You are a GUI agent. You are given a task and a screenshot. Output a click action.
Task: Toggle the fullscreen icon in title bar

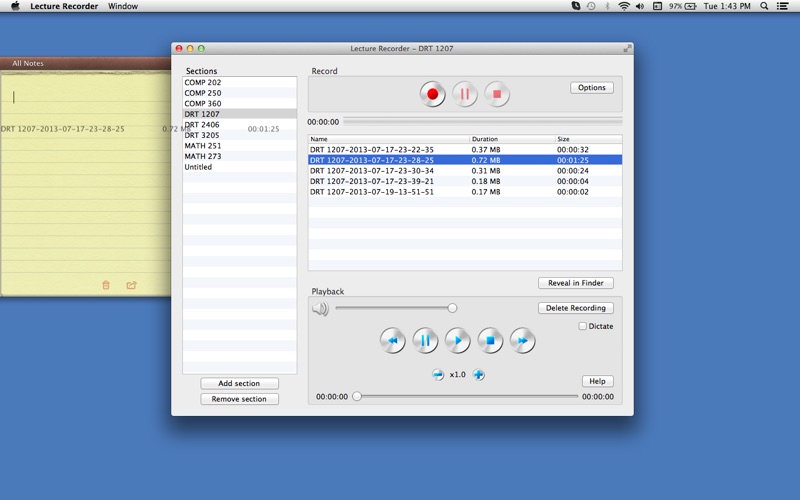pos(627,48)
